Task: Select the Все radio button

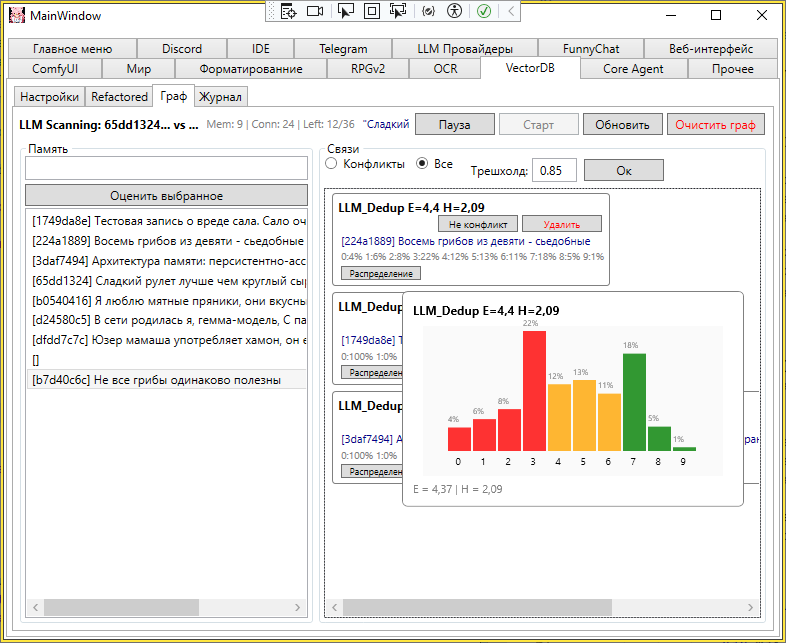Action: (435, 164)
